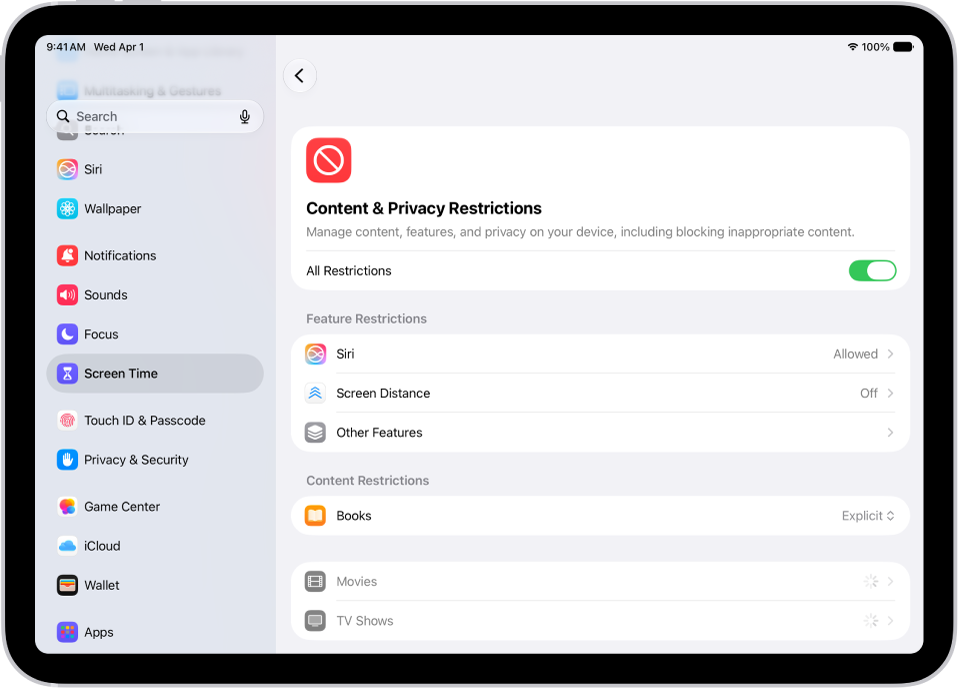Turn off the All Restrictions switch
The height and width of the screenshot is (689, 963).
[x=872, y=271]
